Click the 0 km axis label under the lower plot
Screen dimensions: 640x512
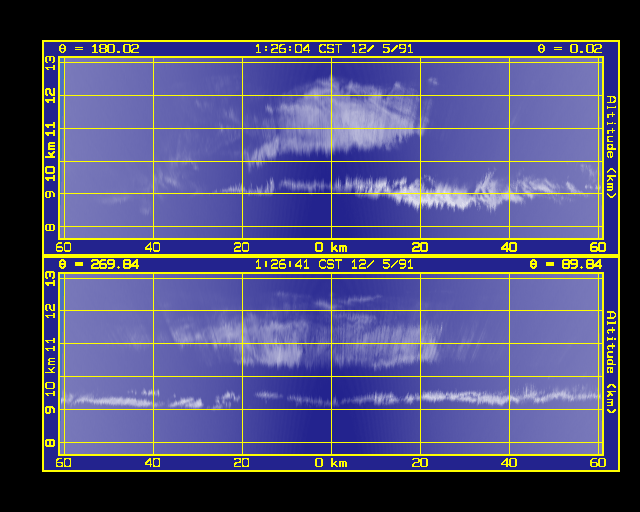(331, 463)
